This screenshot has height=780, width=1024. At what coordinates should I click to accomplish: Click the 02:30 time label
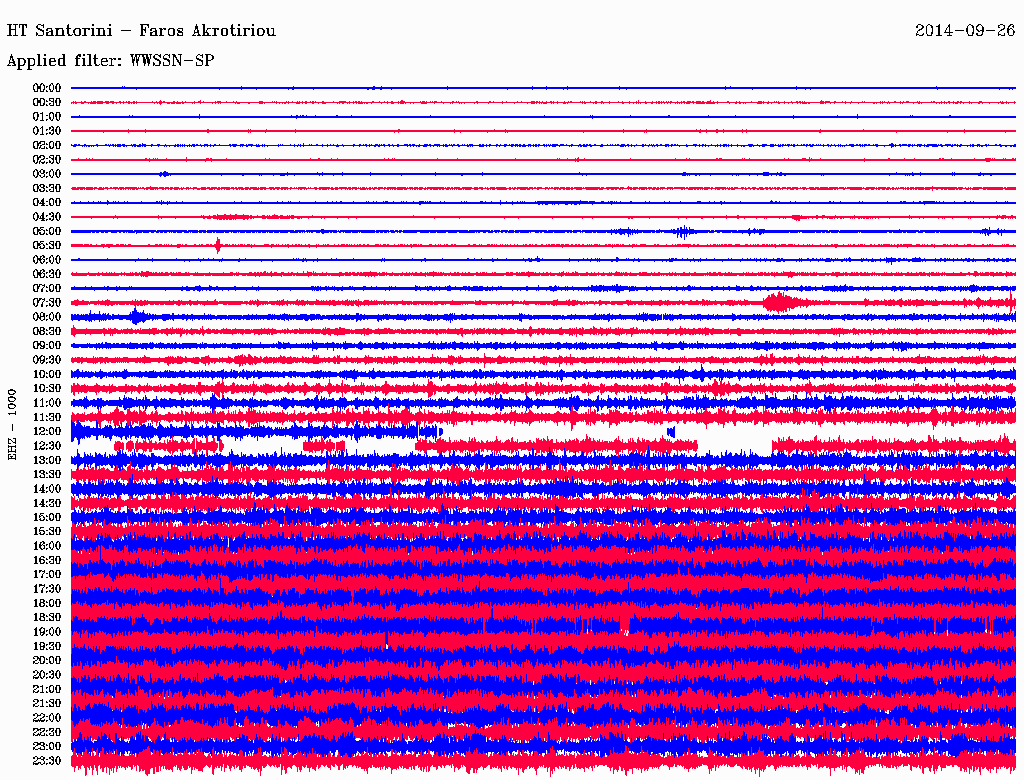pyautogui.click(x=46, y=159)
